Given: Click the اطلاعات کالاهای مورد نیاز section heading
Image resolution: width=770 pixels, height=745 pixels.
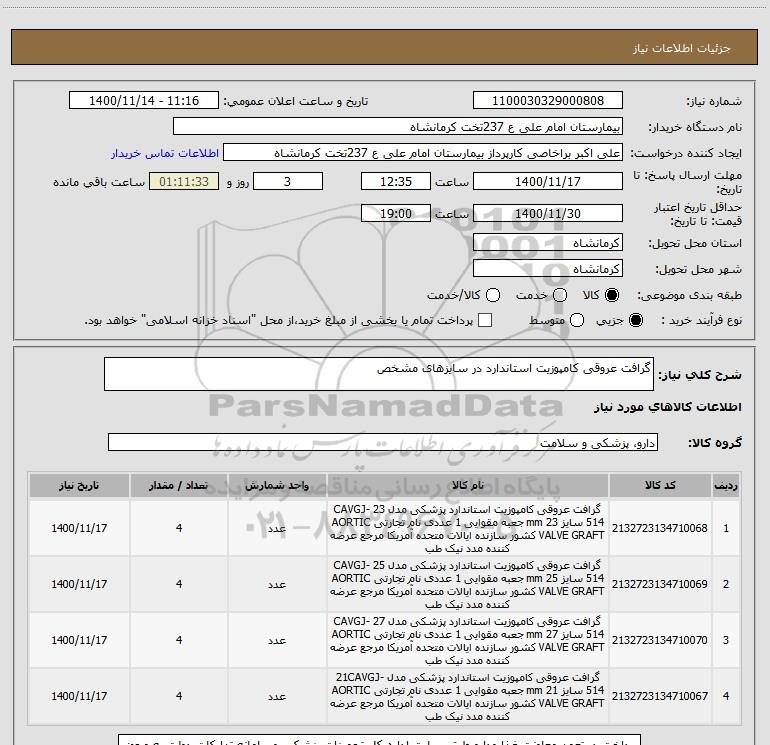Looking at the screenshot, I should click(x=668, y=407).
